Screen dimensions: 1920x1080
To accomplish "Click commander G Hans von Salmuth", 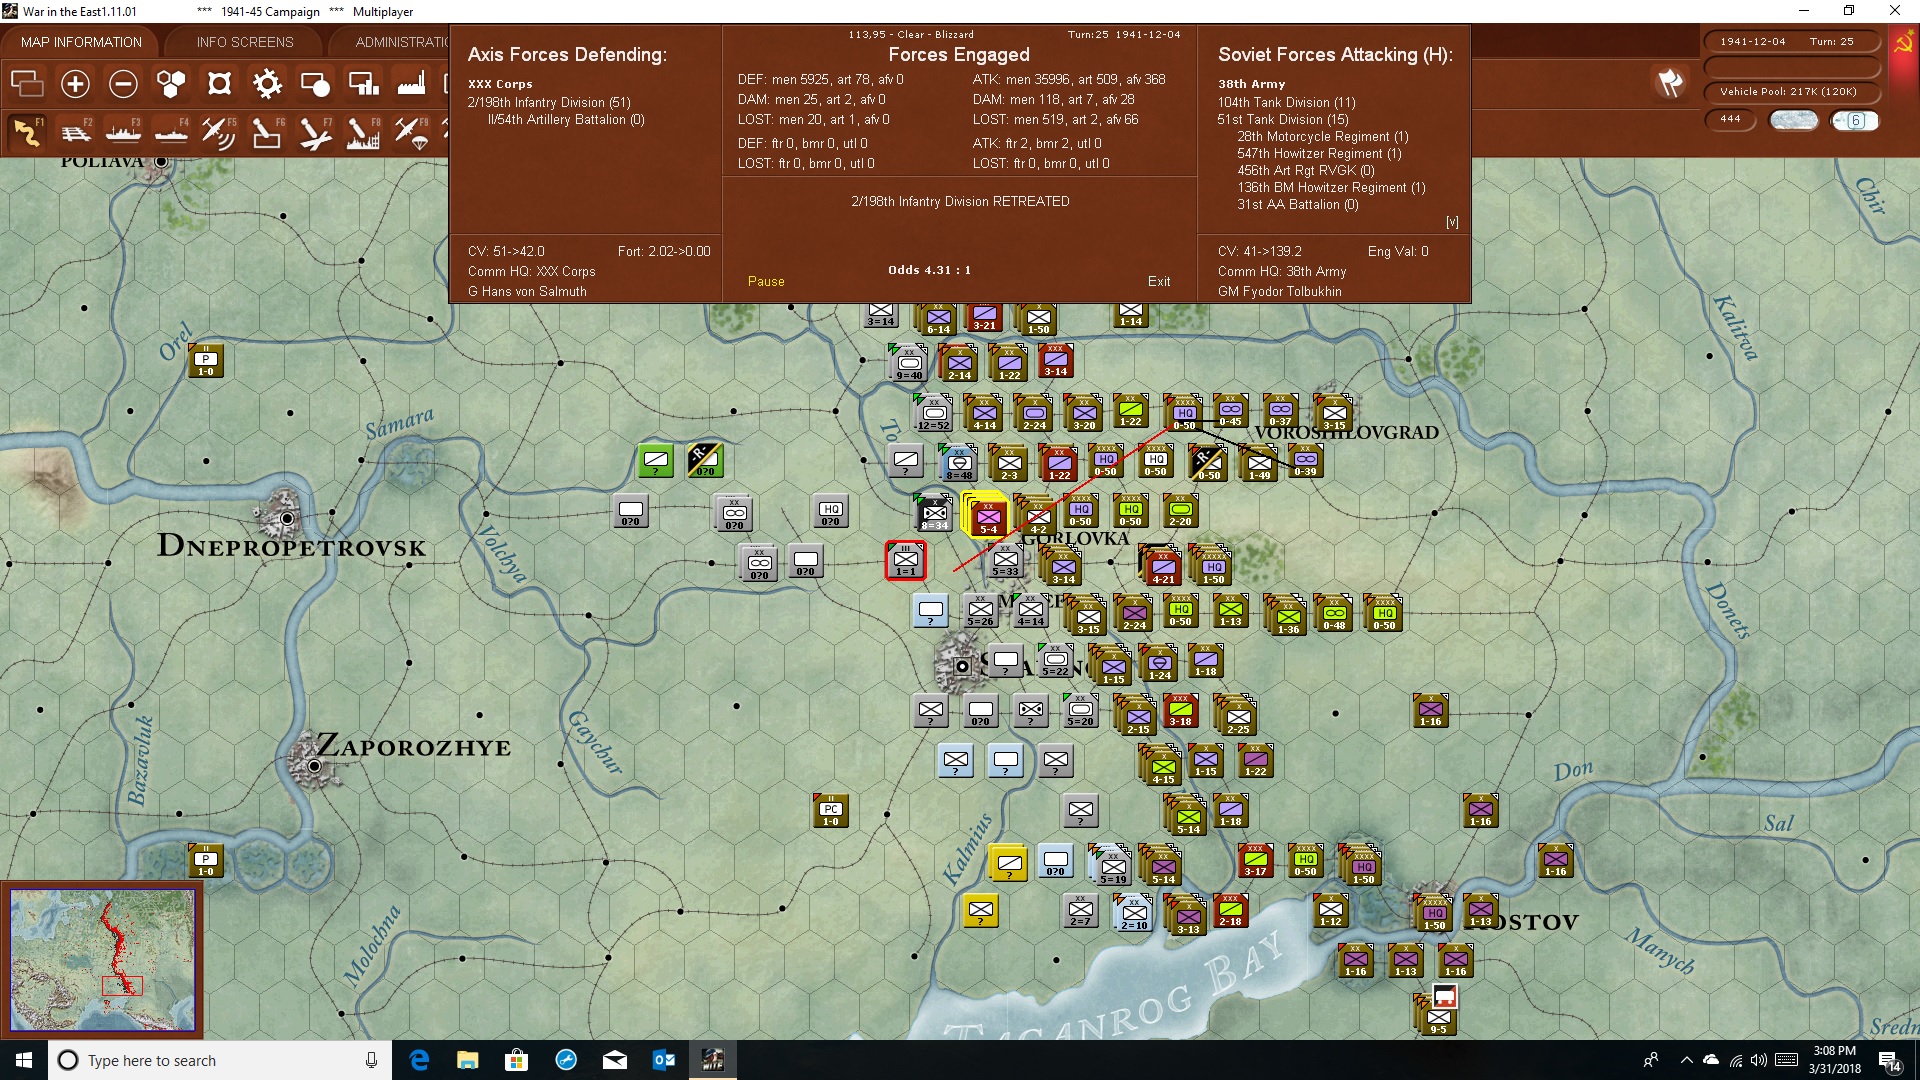I will pos(527,291).
